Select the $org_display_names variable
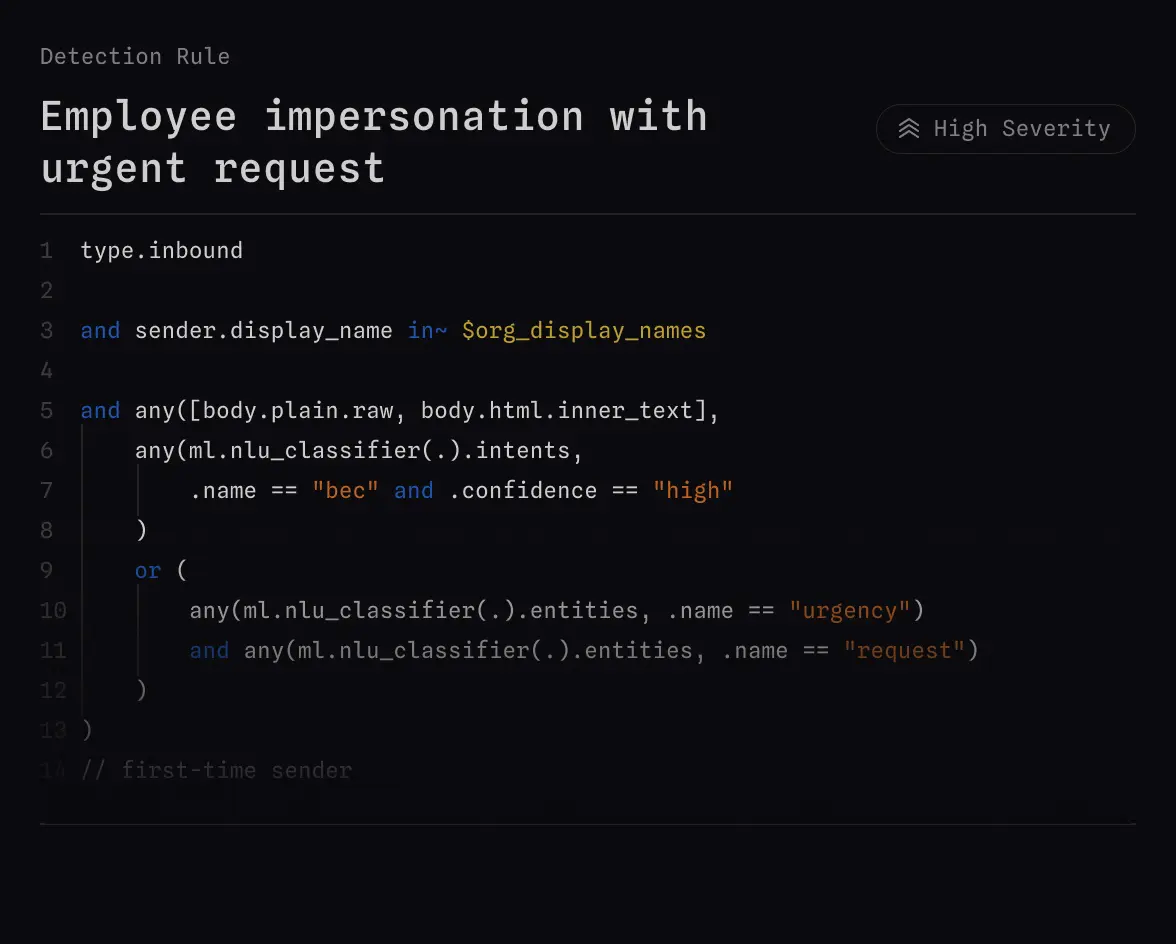Image resolution: width=1176 pixels, height=944 pixels. pos(584,330)
